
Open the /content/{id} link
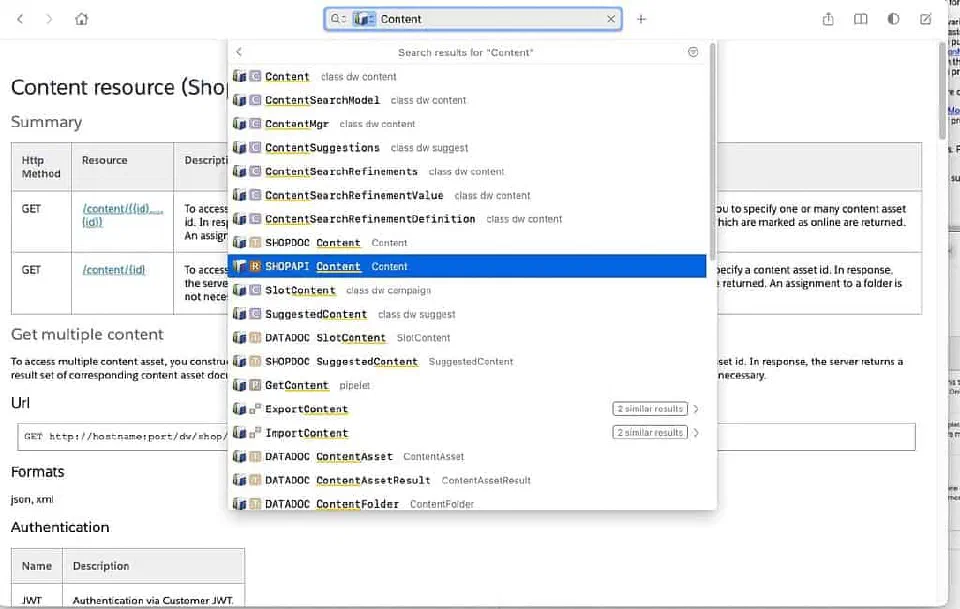click(x=114, y=270)
